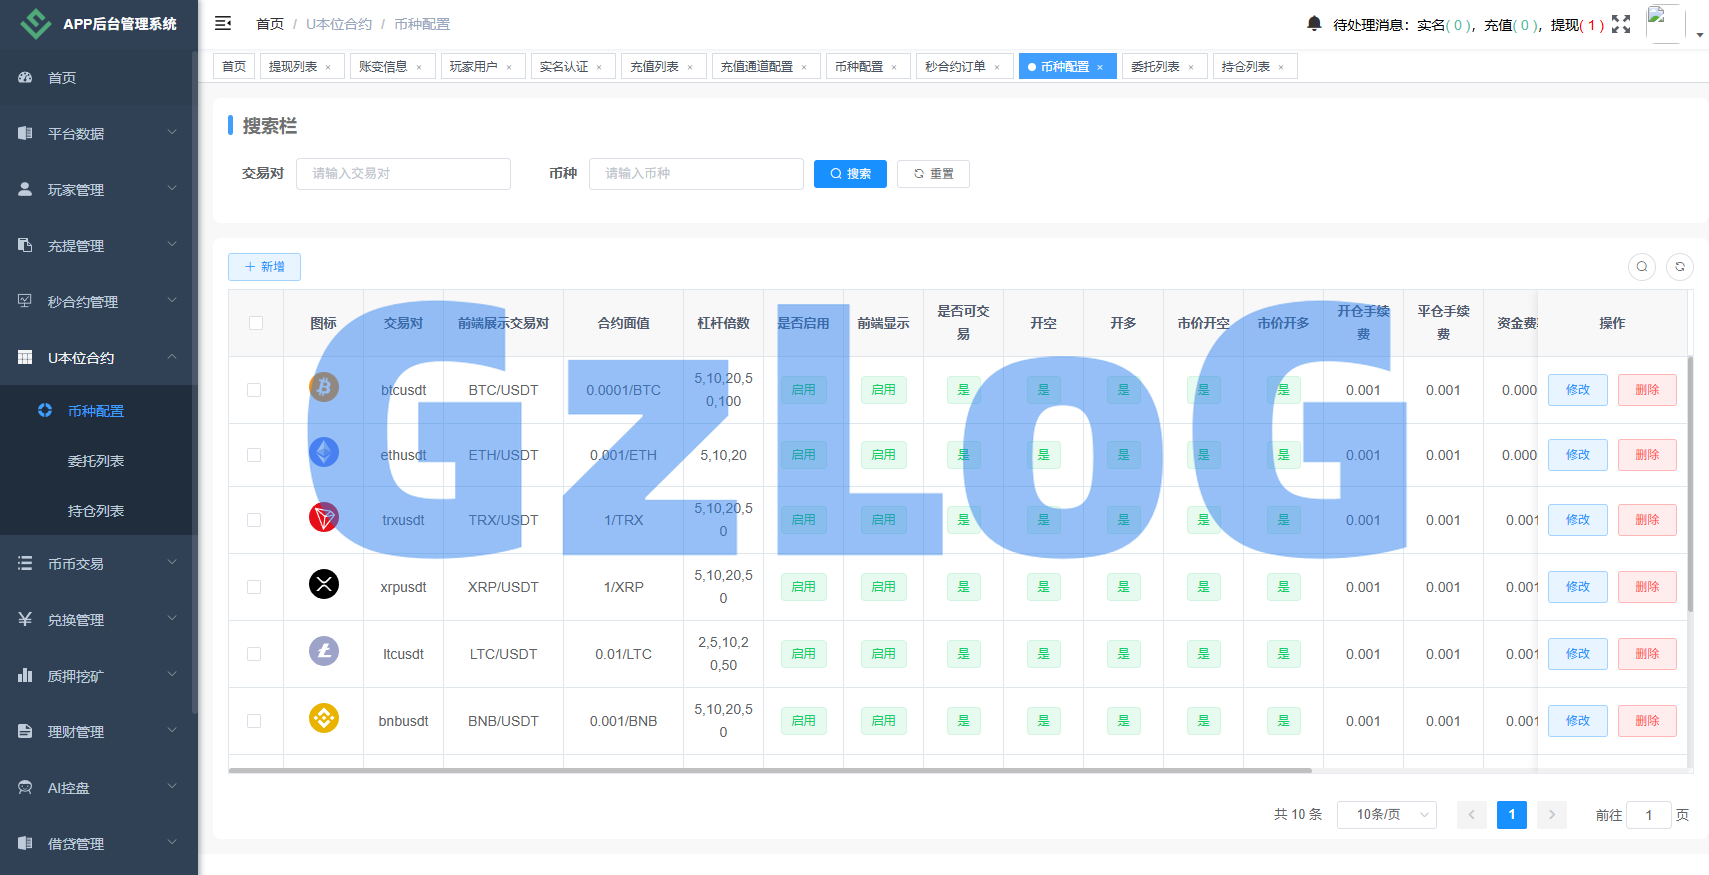Click the 兑换管理 yen icon
The height and width of the screenshot is (875, 1709).
click(25, 619)
